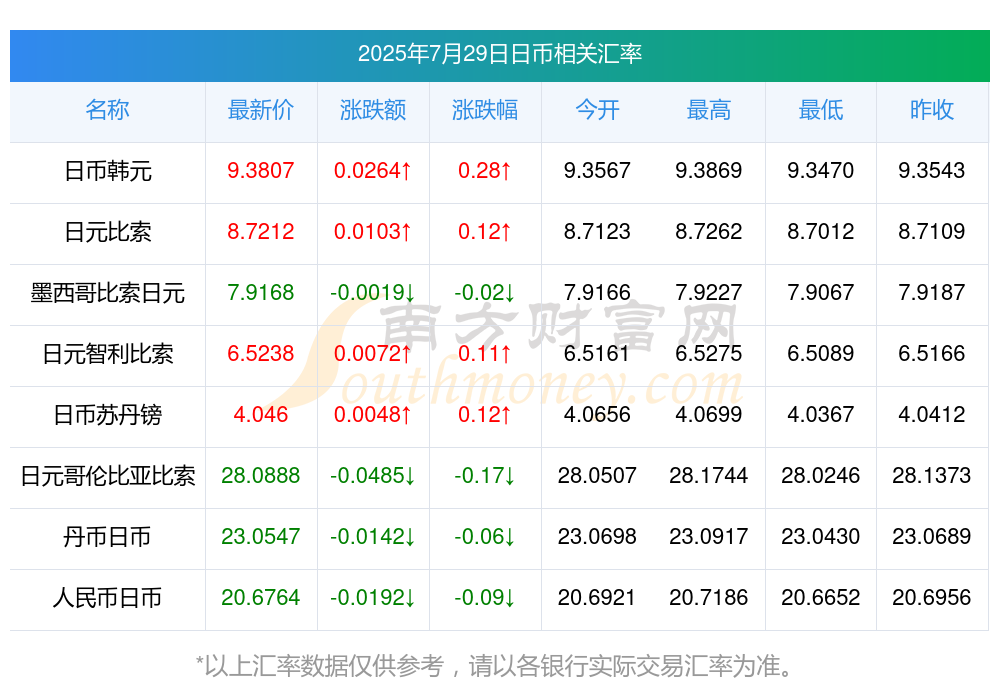Click change amount 0.0103↑
Image resolution: width=1000 pixels, height=698 pixels.
pos(373,232)
